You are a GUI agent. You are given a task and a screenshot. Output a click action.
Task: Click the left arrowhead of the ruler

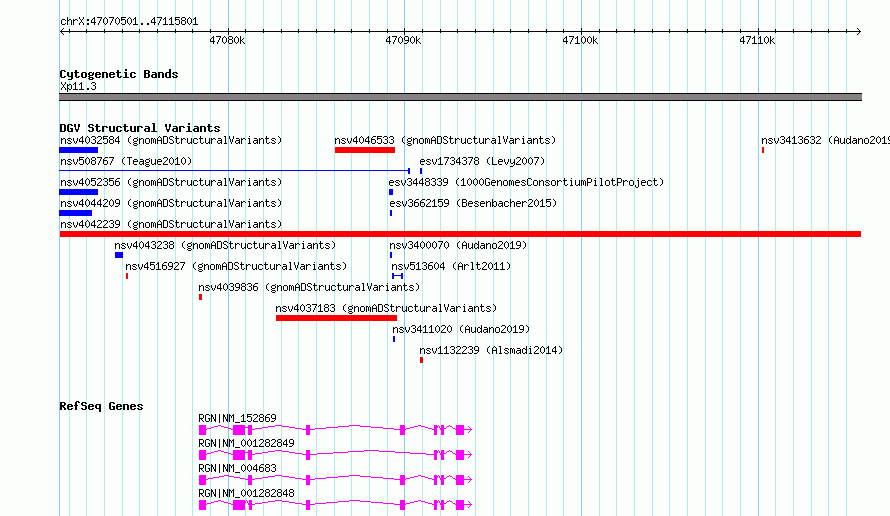(x=62, y=31)
